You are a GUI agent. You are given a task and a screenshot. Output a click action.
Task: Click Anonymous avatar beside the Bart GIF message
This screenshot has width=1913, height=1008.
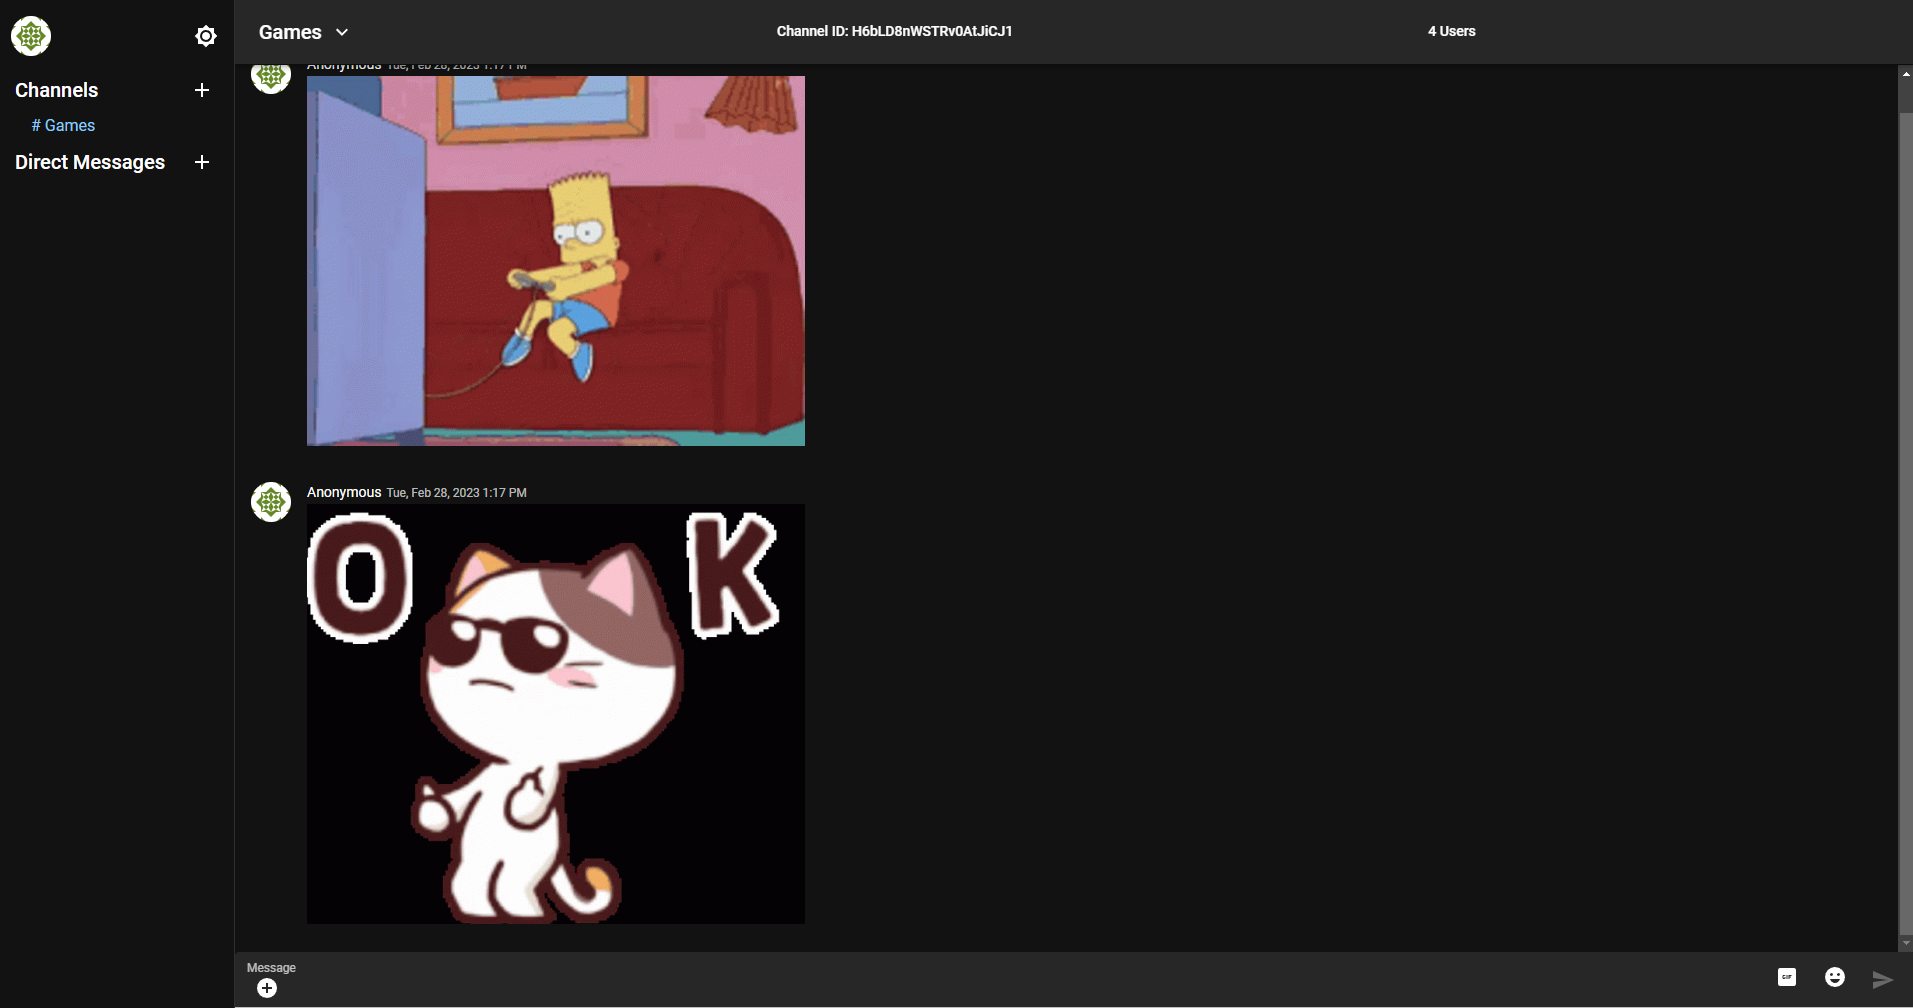[271, 77]
